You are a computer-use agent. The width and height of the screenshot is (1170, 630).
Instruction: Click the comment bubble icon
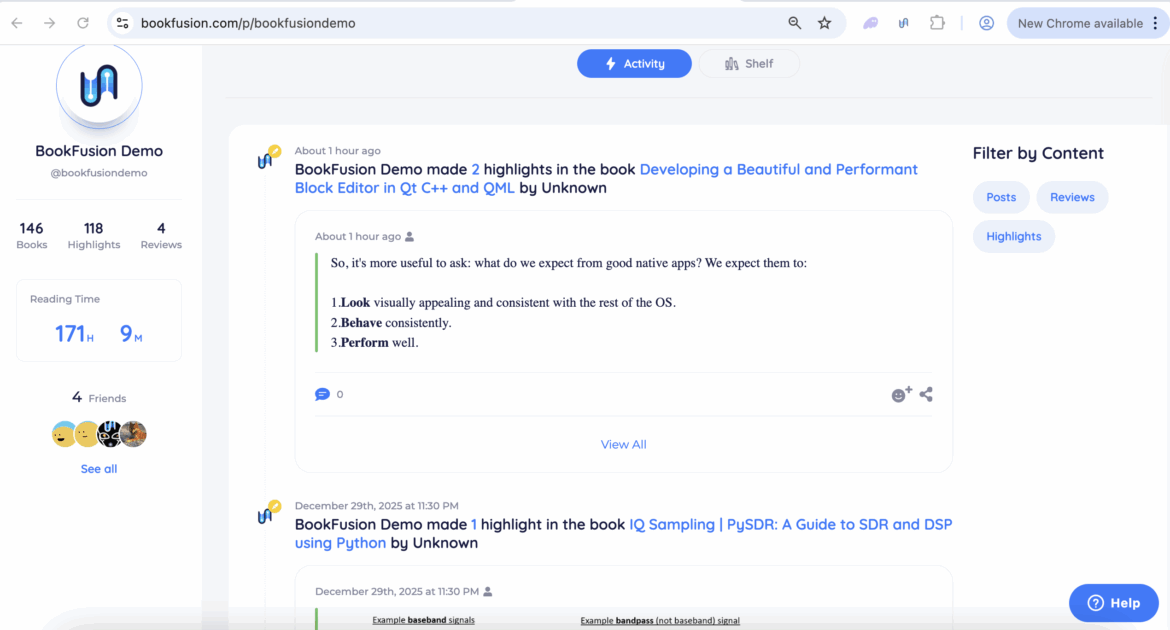point(322,394)
